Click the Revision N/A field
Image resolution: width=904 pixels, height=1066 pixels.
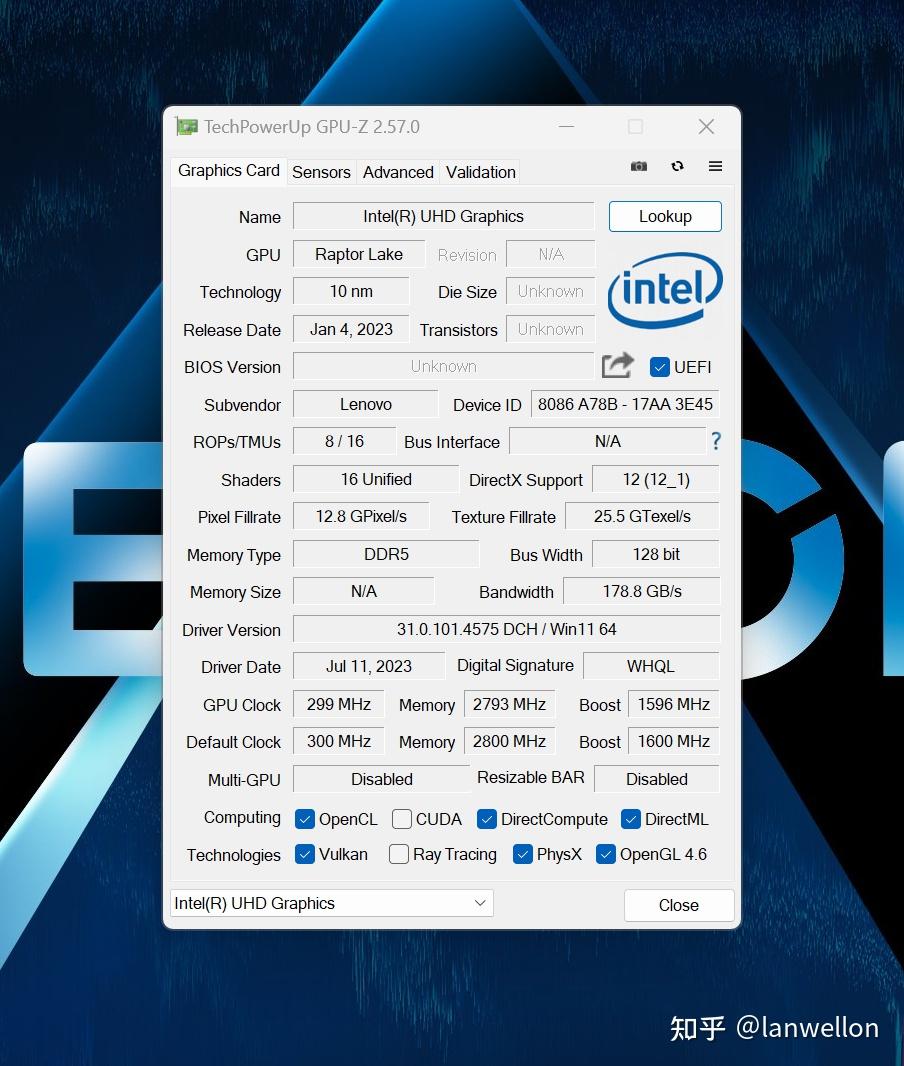pos(551,254)
